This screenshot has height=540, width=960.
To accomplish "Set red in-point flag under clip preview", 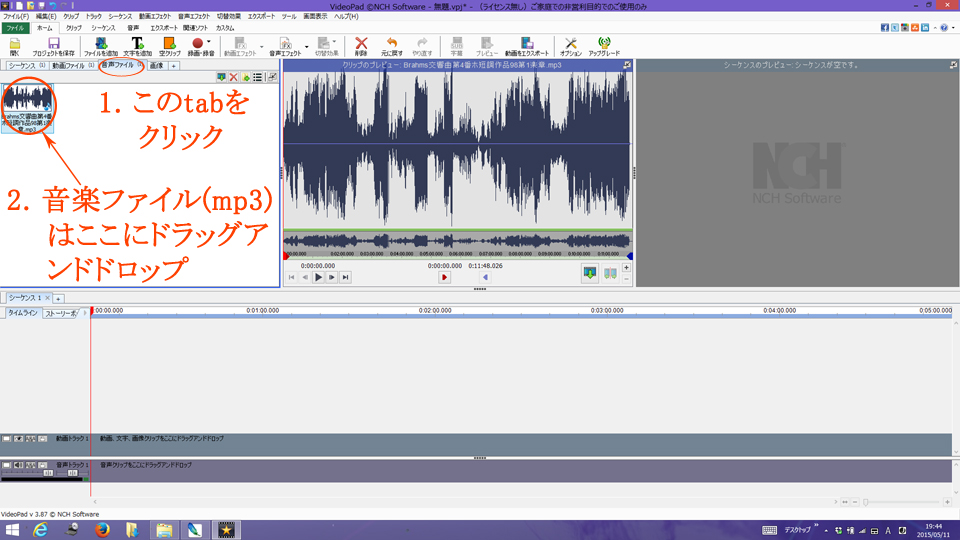I will tap(444, 277).
